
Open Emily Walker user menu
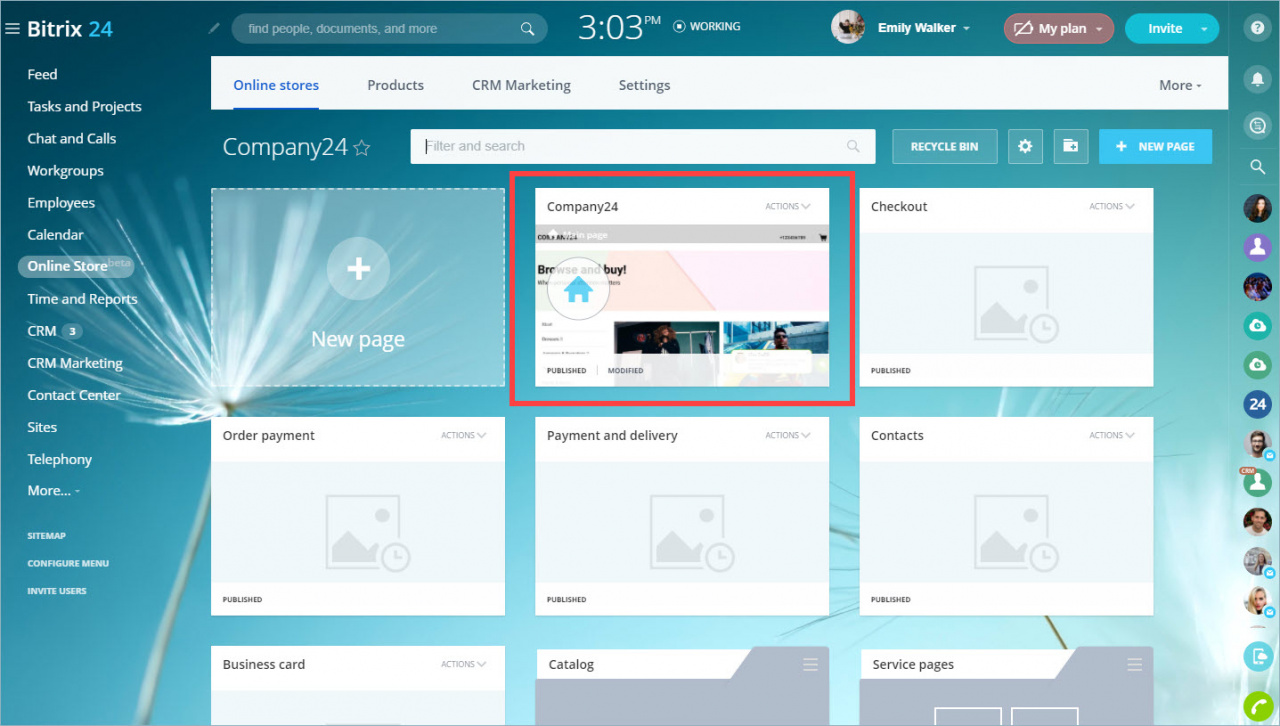[924, 28]
